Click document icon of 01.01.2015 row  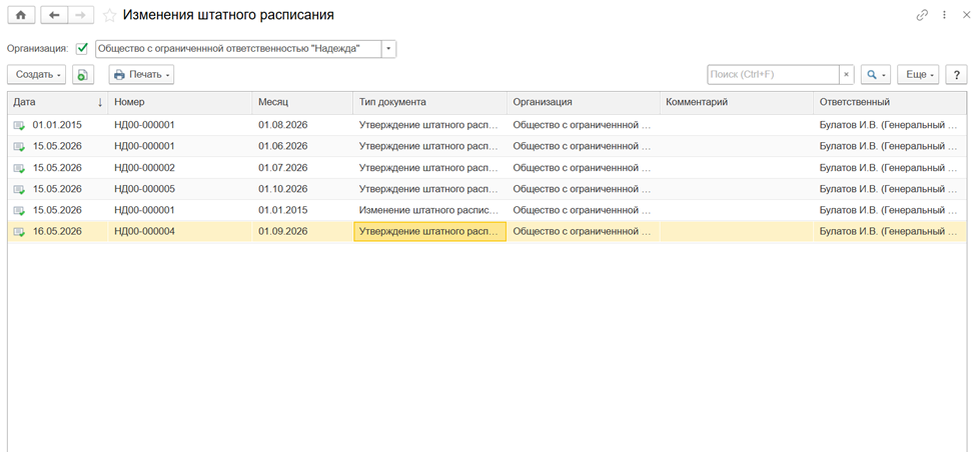[x=20, y=126]
